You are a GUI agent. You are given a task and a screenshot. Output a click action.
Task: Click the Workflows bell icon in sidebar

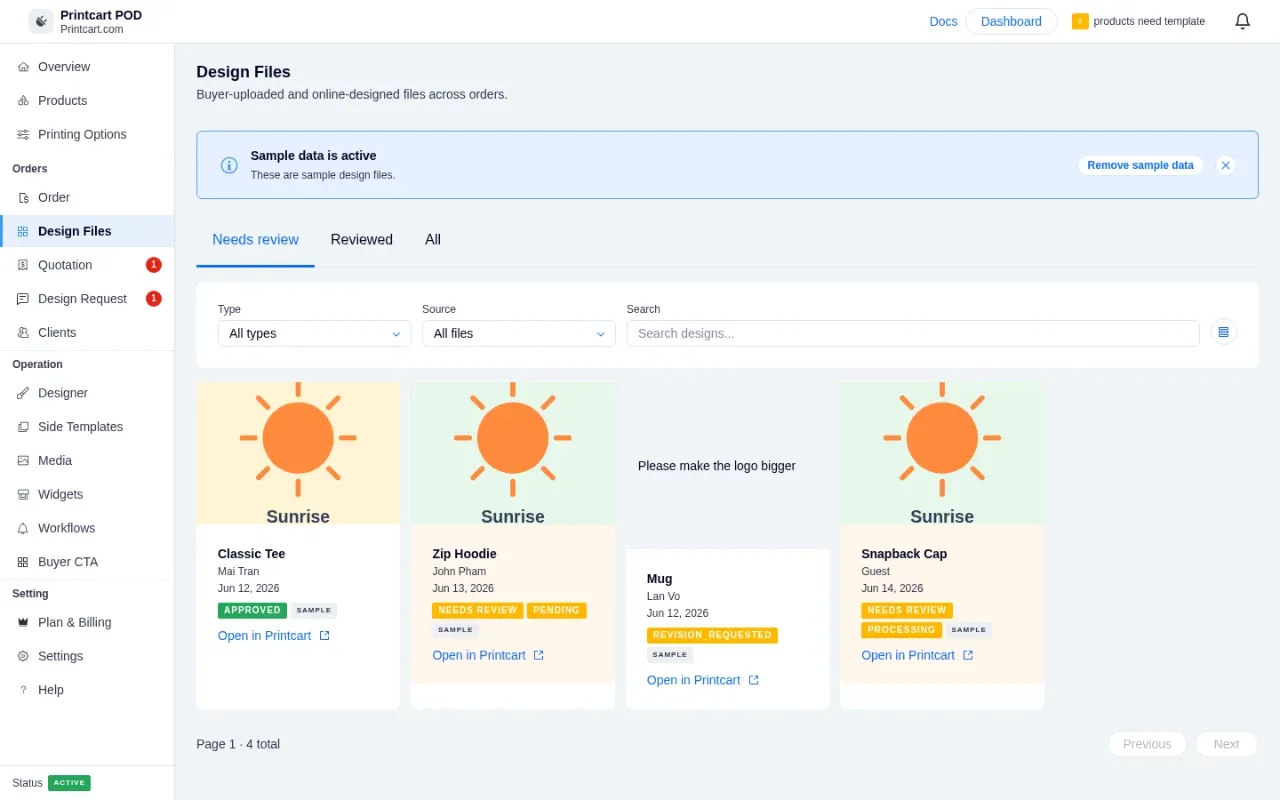(x=23, y=528)
